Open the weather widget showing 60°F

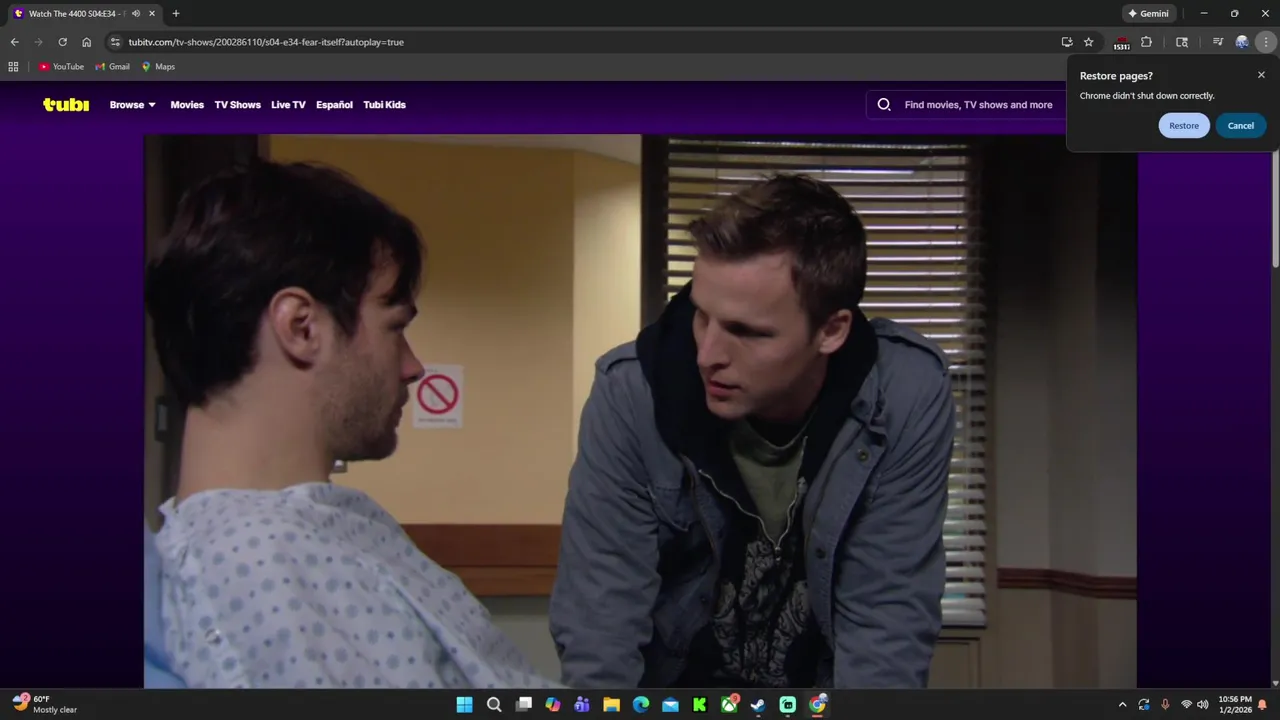(x=45, y=704)
